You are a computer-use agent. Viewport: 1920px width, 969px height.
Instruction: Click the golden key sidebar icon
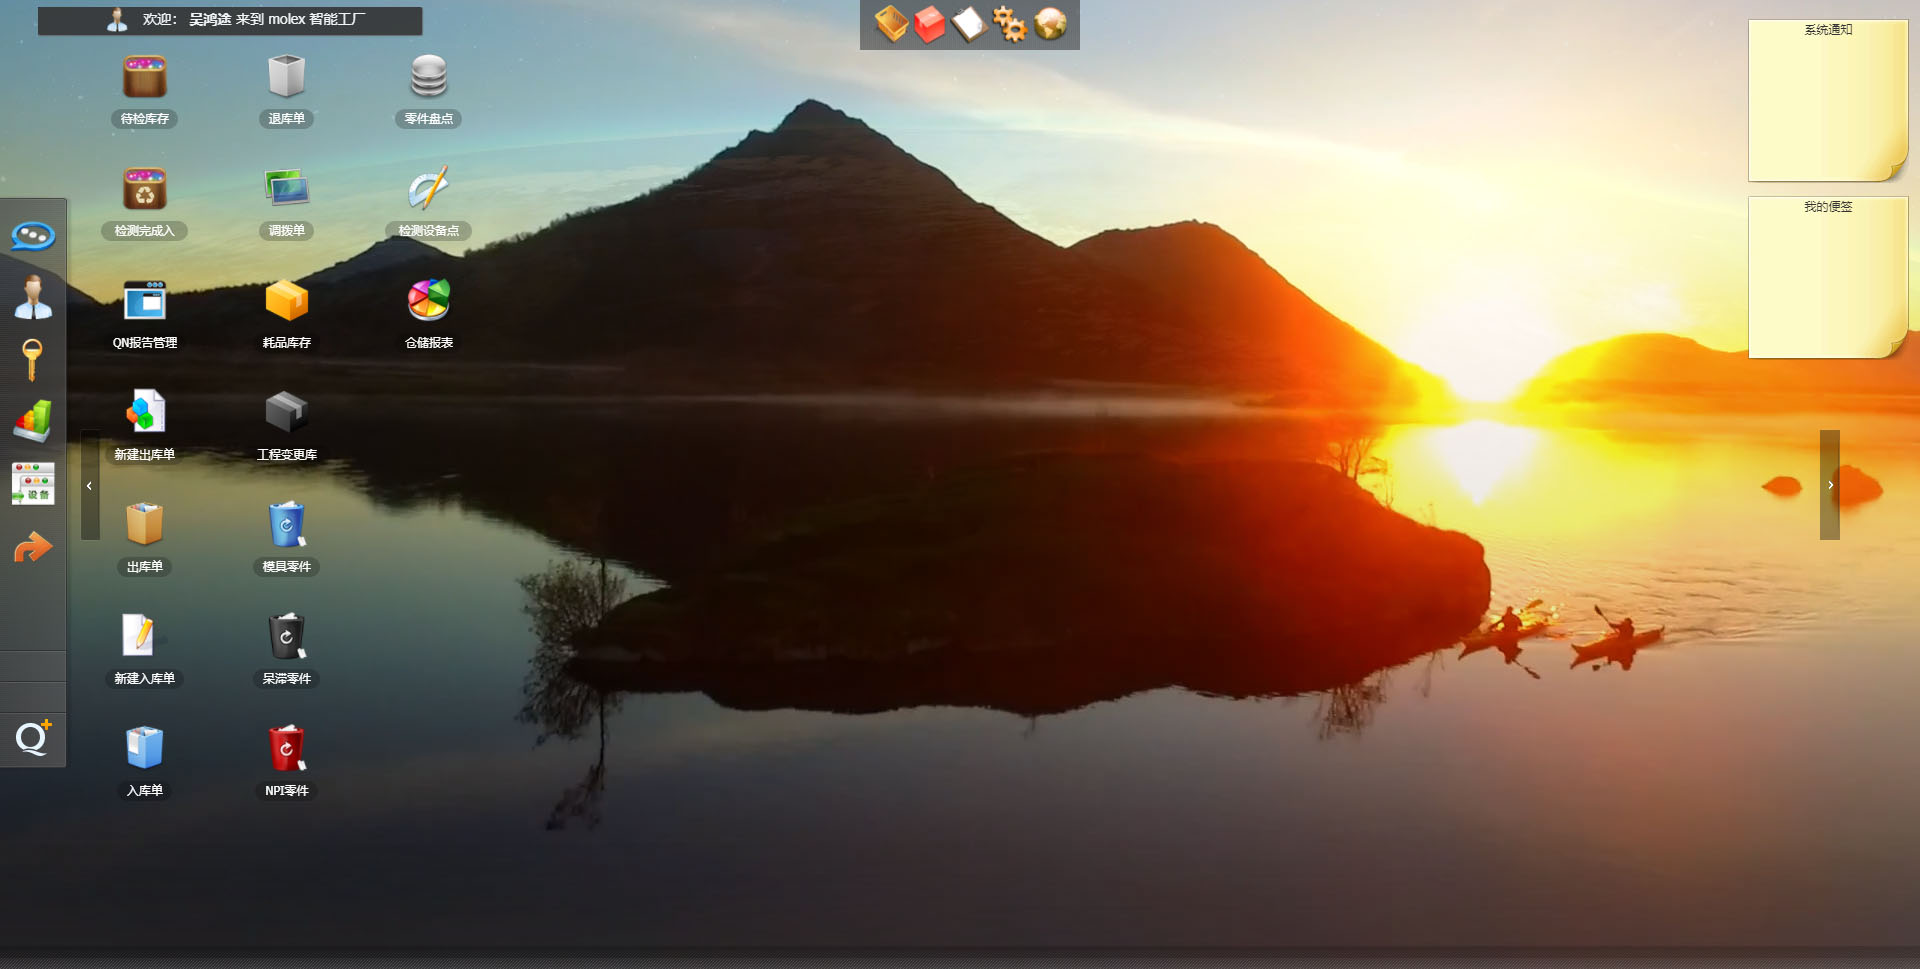click(x=33, y=360)
